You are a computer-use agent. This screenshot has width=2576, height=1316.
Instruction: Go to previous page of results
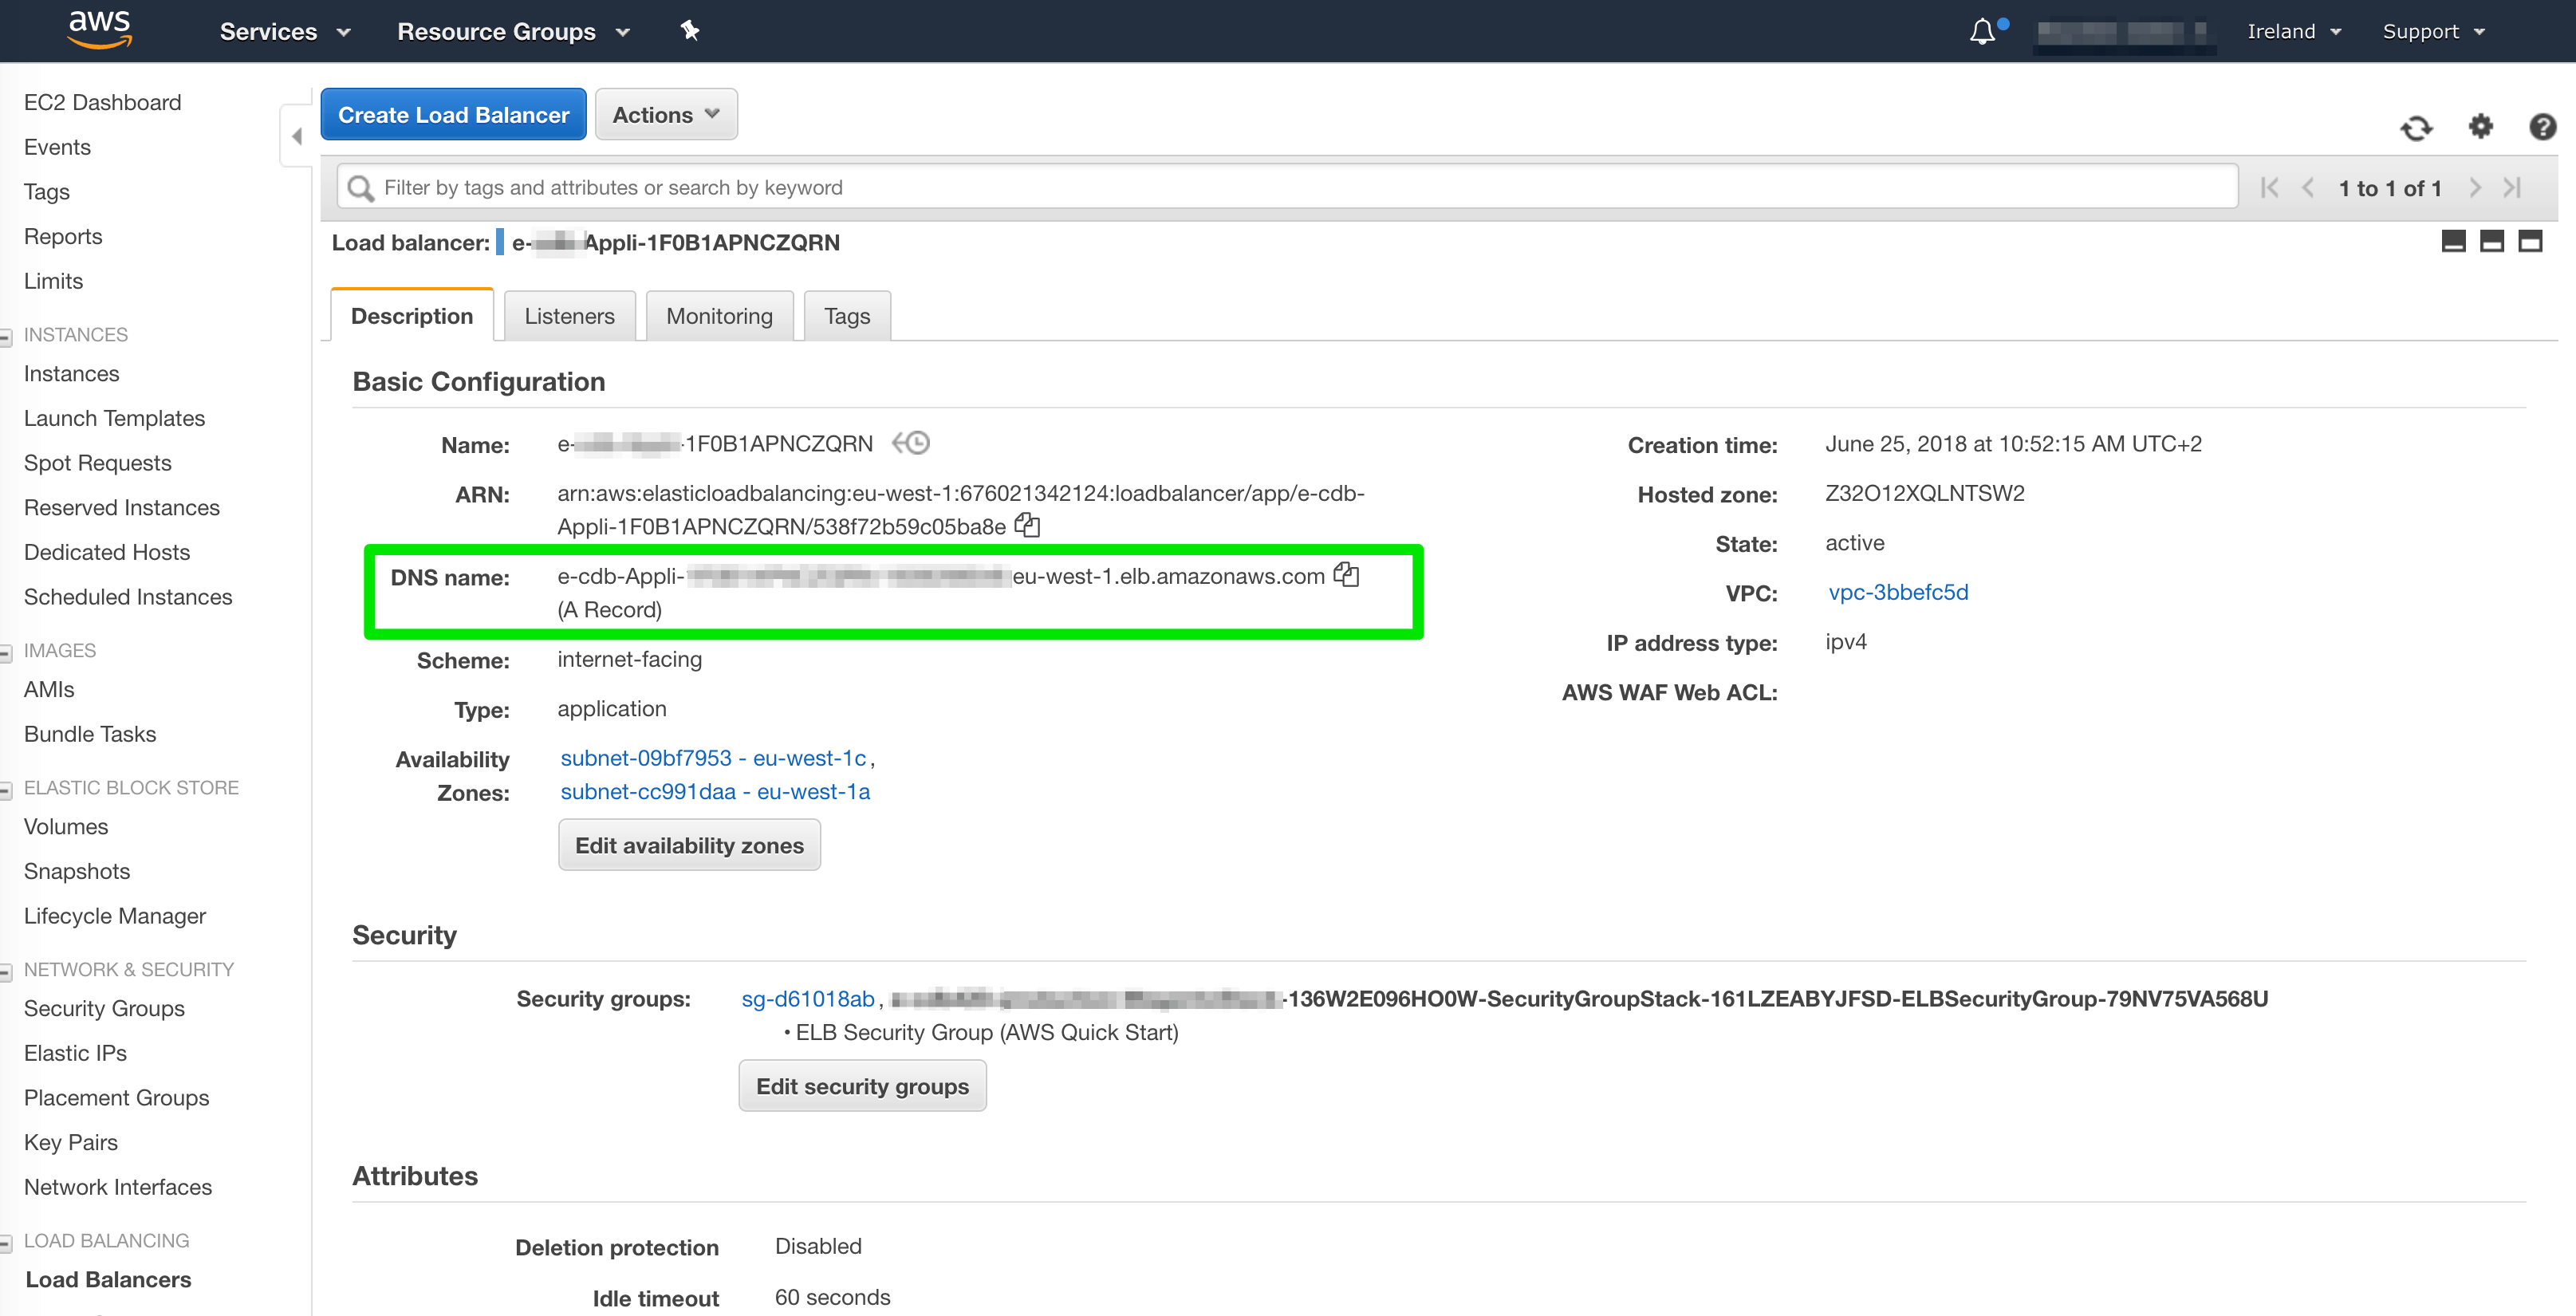coord(2308,188)
